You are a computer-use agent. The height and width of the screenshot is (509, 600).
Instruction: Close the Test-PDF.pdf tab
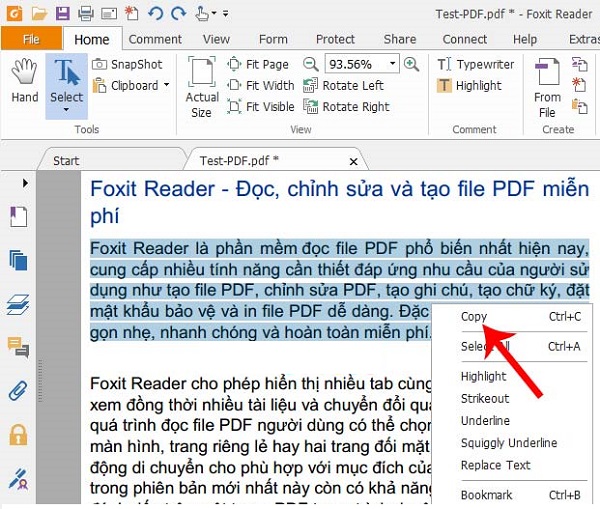[354, 162]
